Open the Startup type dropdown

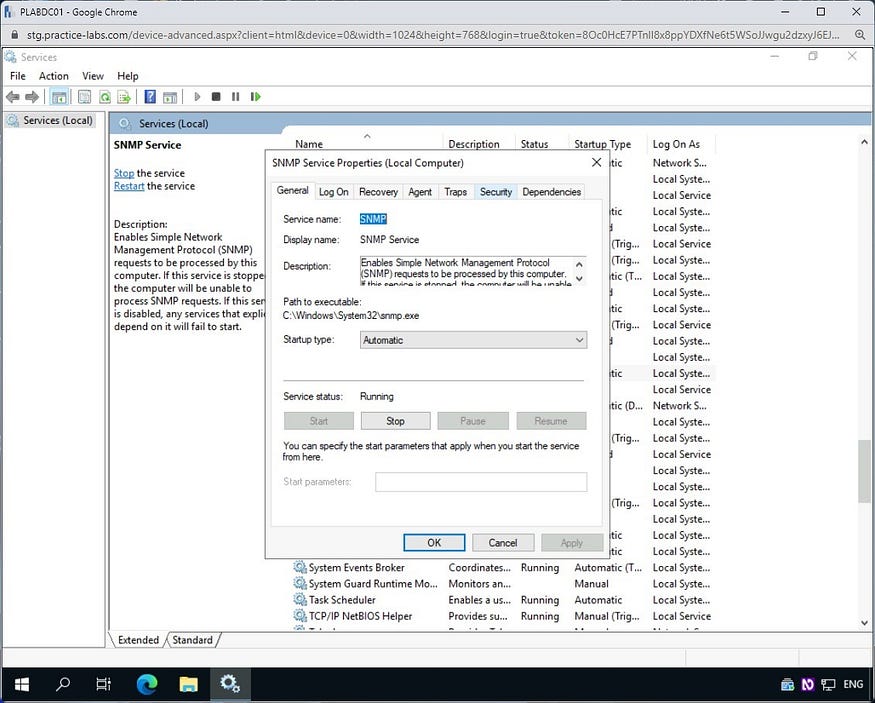(x=473, y=340)
